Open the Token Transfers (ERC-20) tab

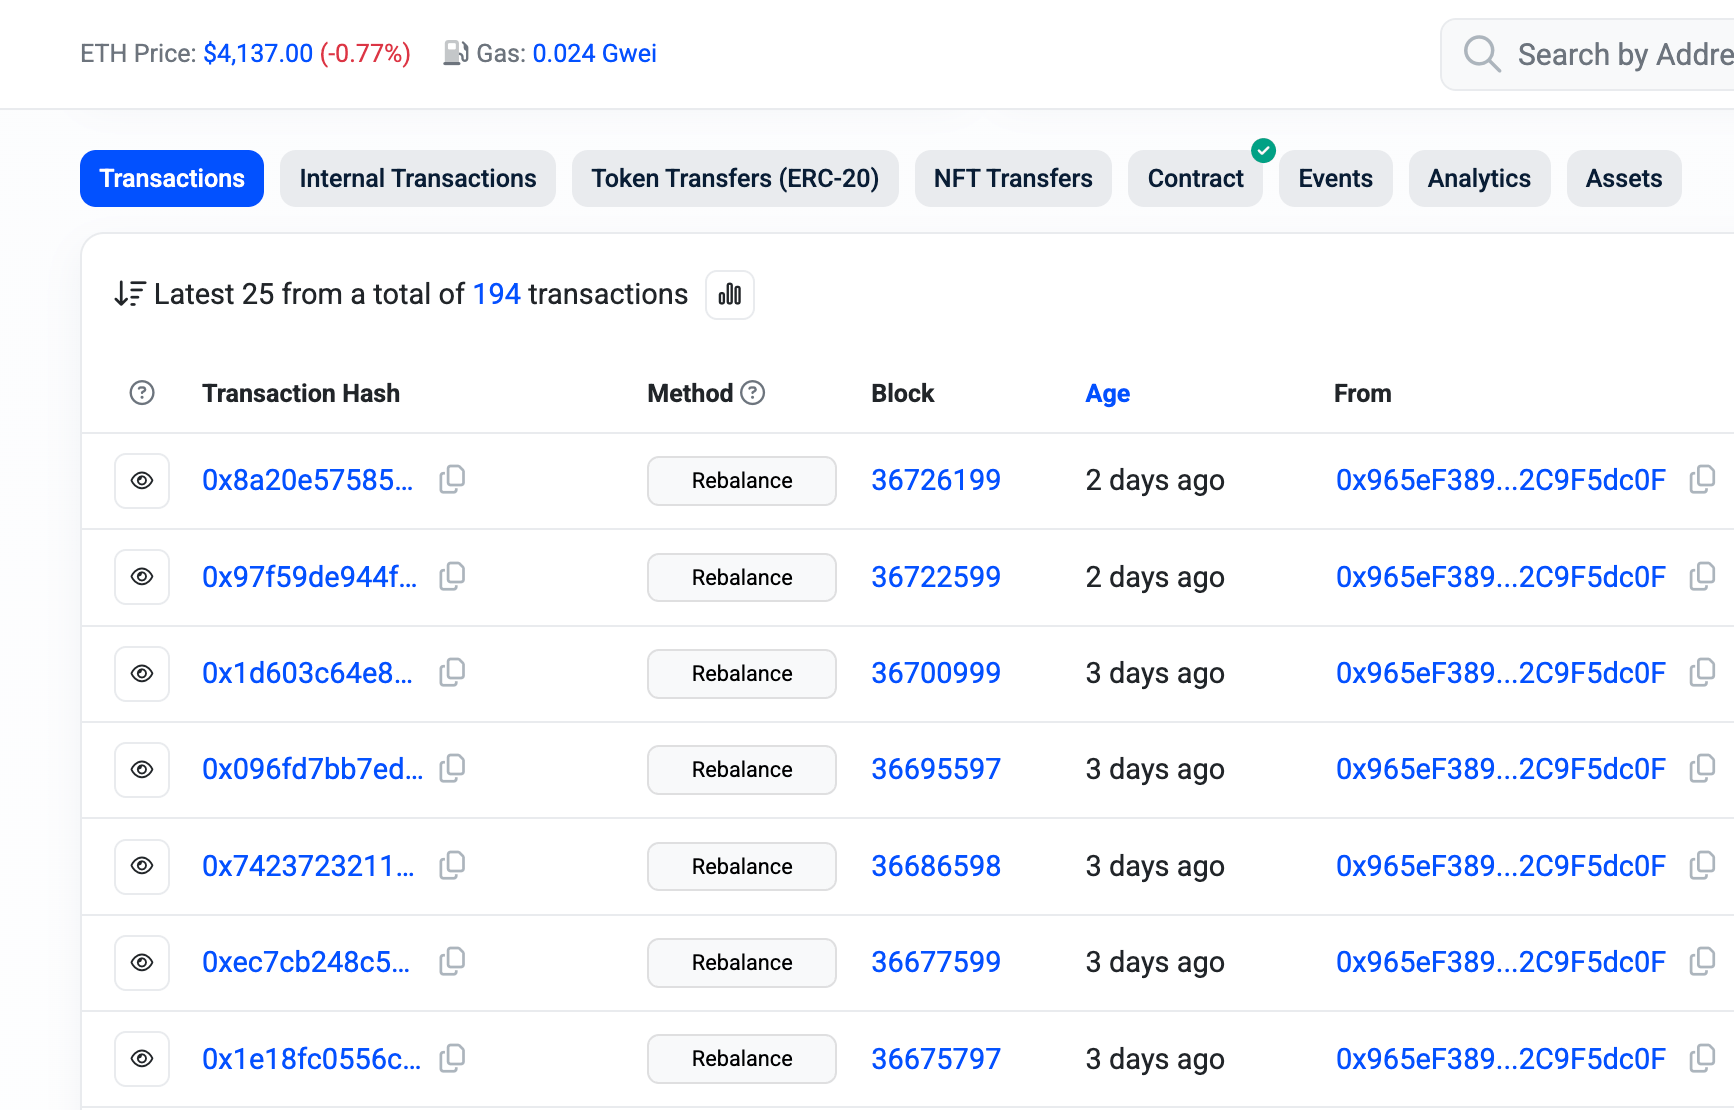(735, 179)
